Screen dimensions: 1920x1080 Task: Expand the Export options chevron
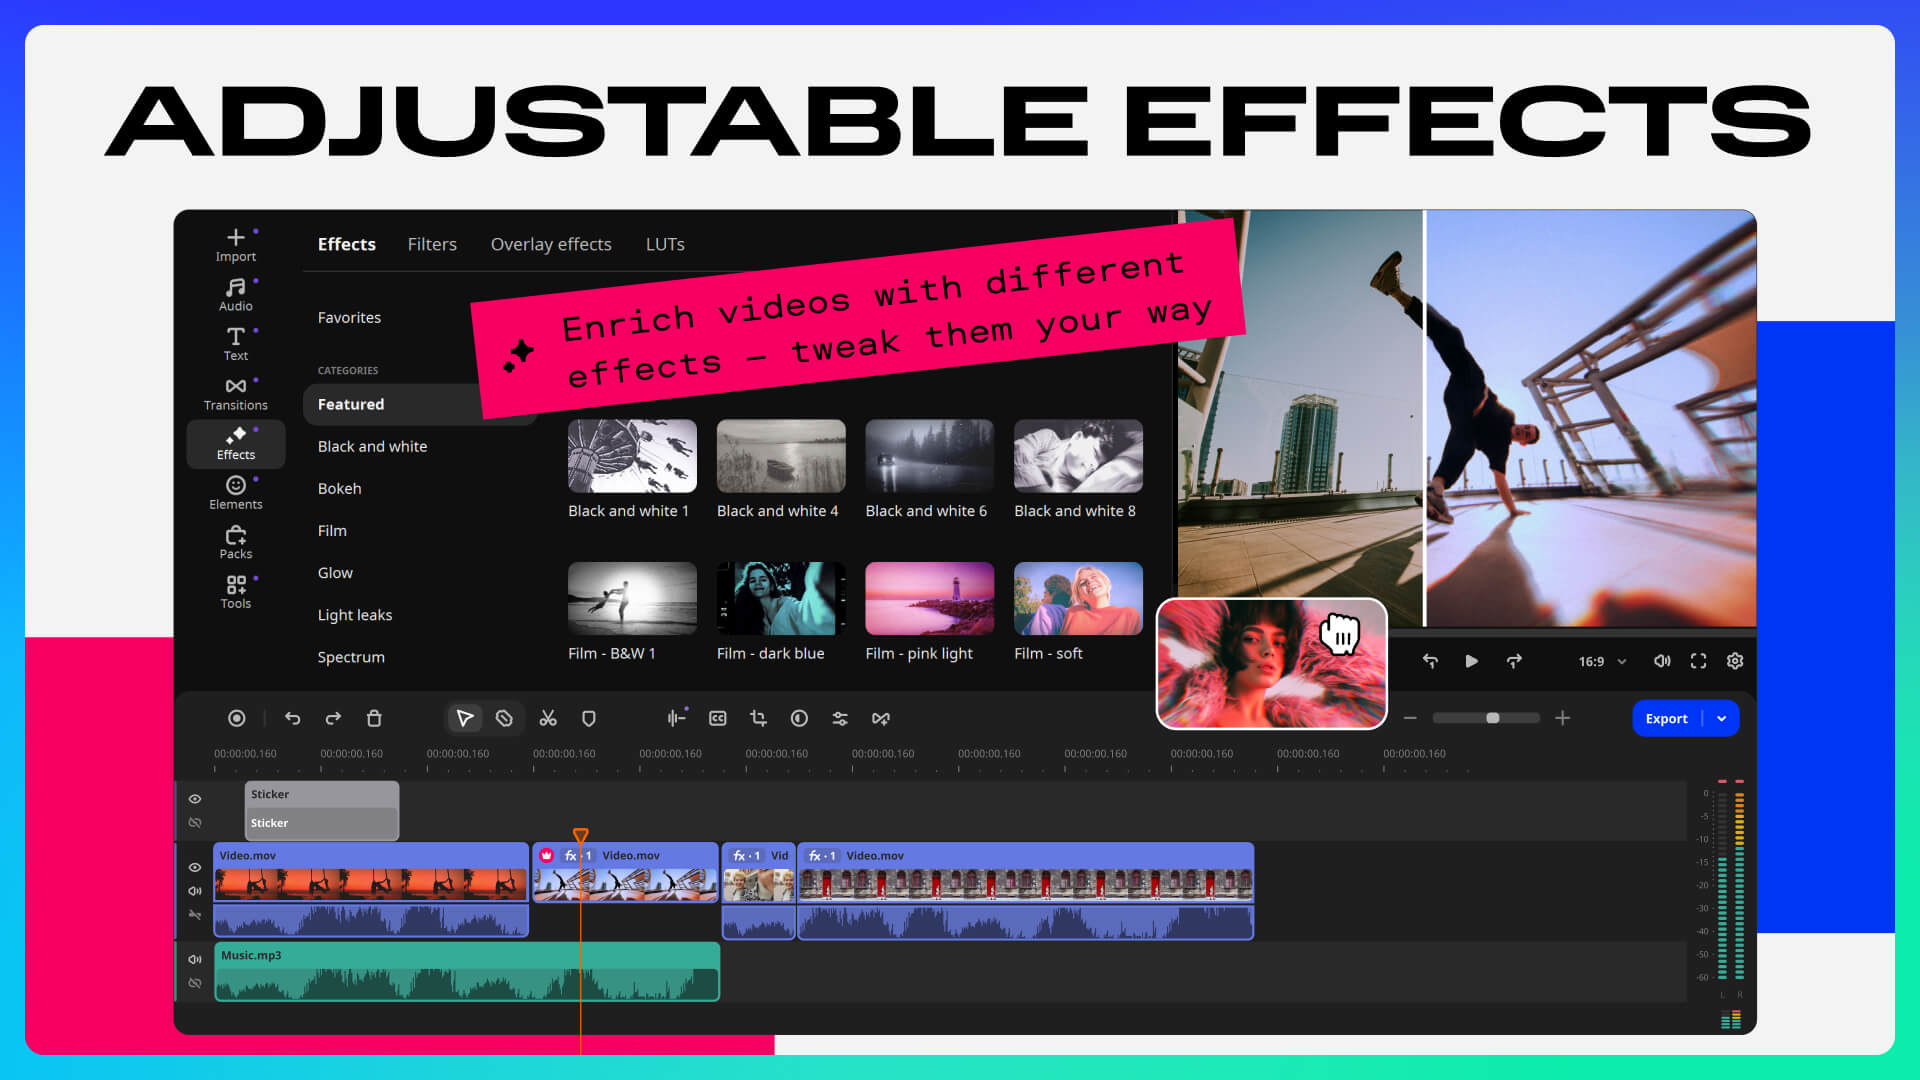coord(1722,718)
